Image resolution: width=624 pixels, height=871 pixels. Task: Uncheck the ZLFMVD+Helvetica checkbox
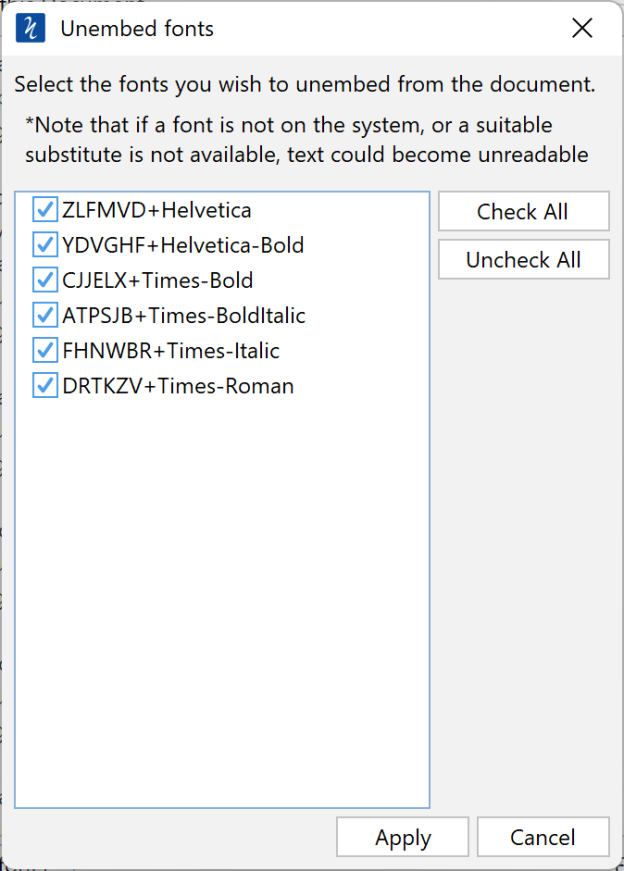45,210
